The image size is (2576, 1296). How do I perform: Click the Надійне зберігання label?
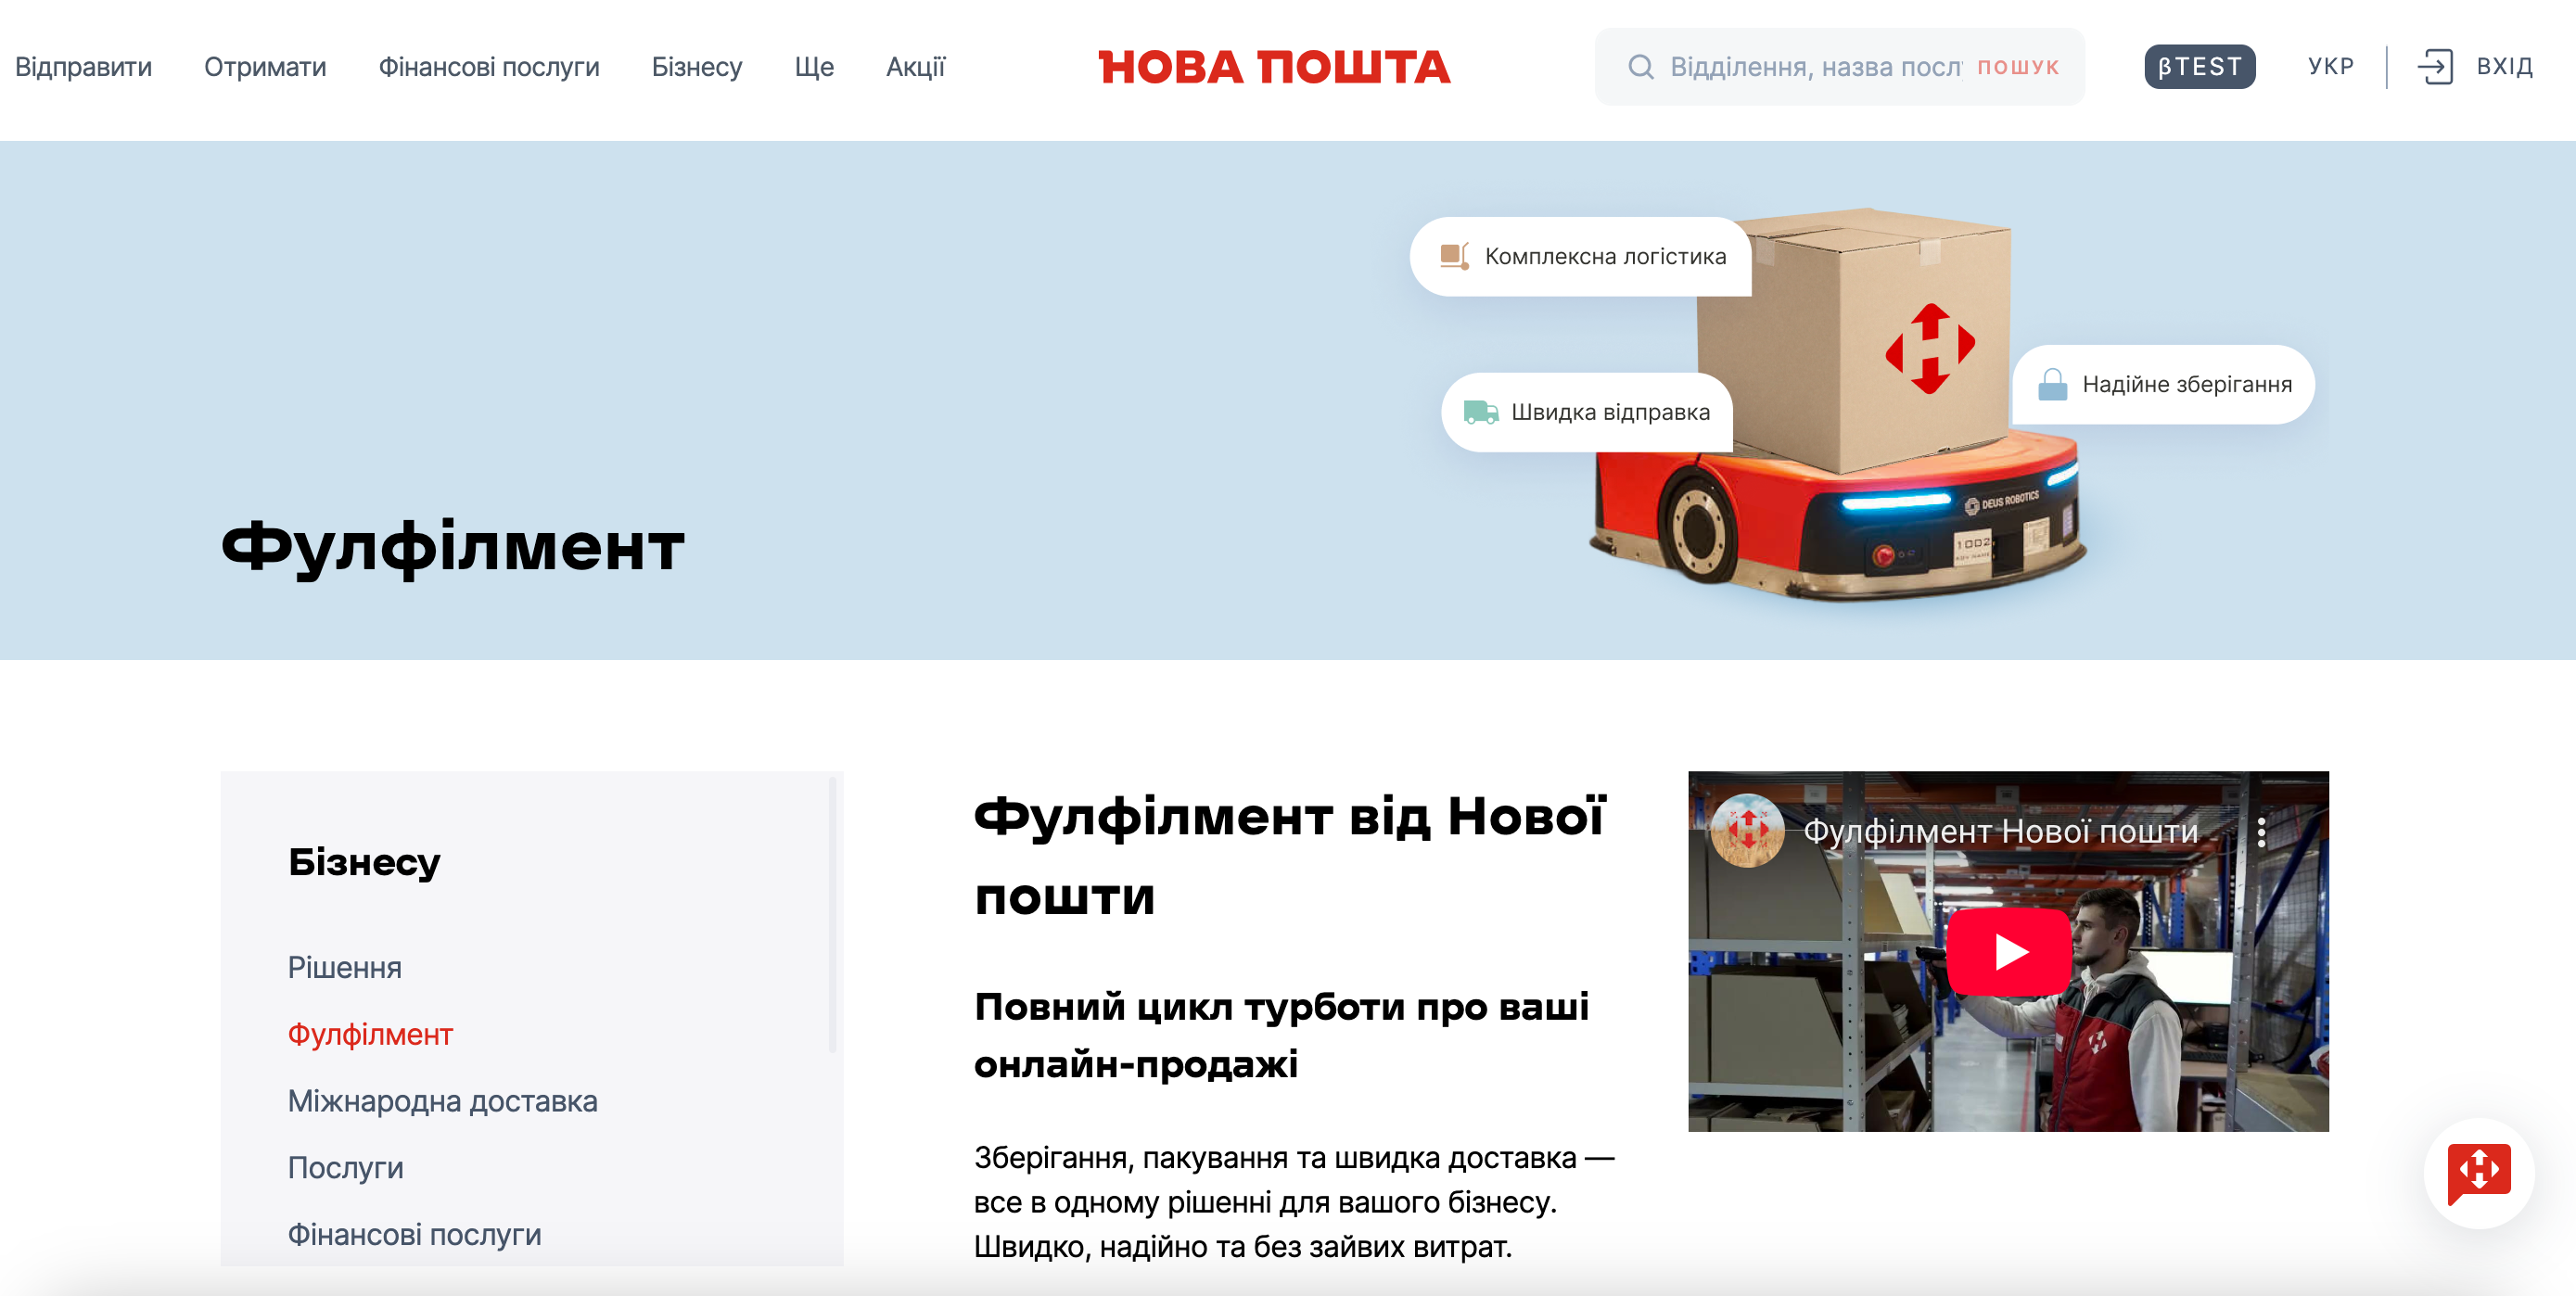pos(2187,384)
